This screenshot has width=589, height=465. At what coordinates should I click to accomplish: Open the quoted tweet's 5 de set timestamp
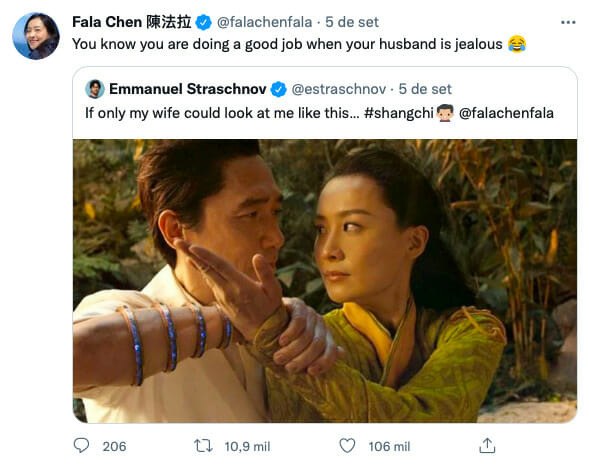[x=425, y=89]
